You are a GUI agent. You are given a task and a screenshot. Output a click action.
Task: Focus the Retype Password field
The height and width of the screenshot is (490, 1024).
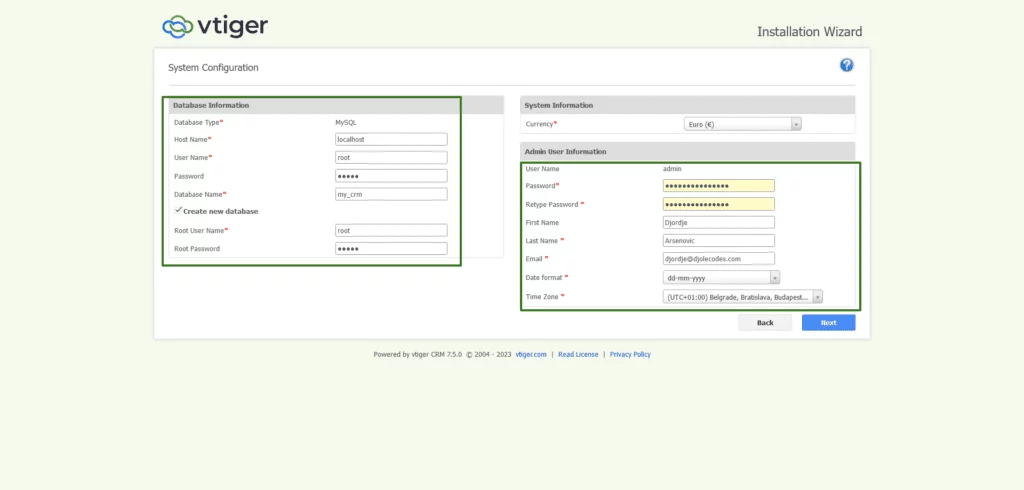[x=718, y=204]
